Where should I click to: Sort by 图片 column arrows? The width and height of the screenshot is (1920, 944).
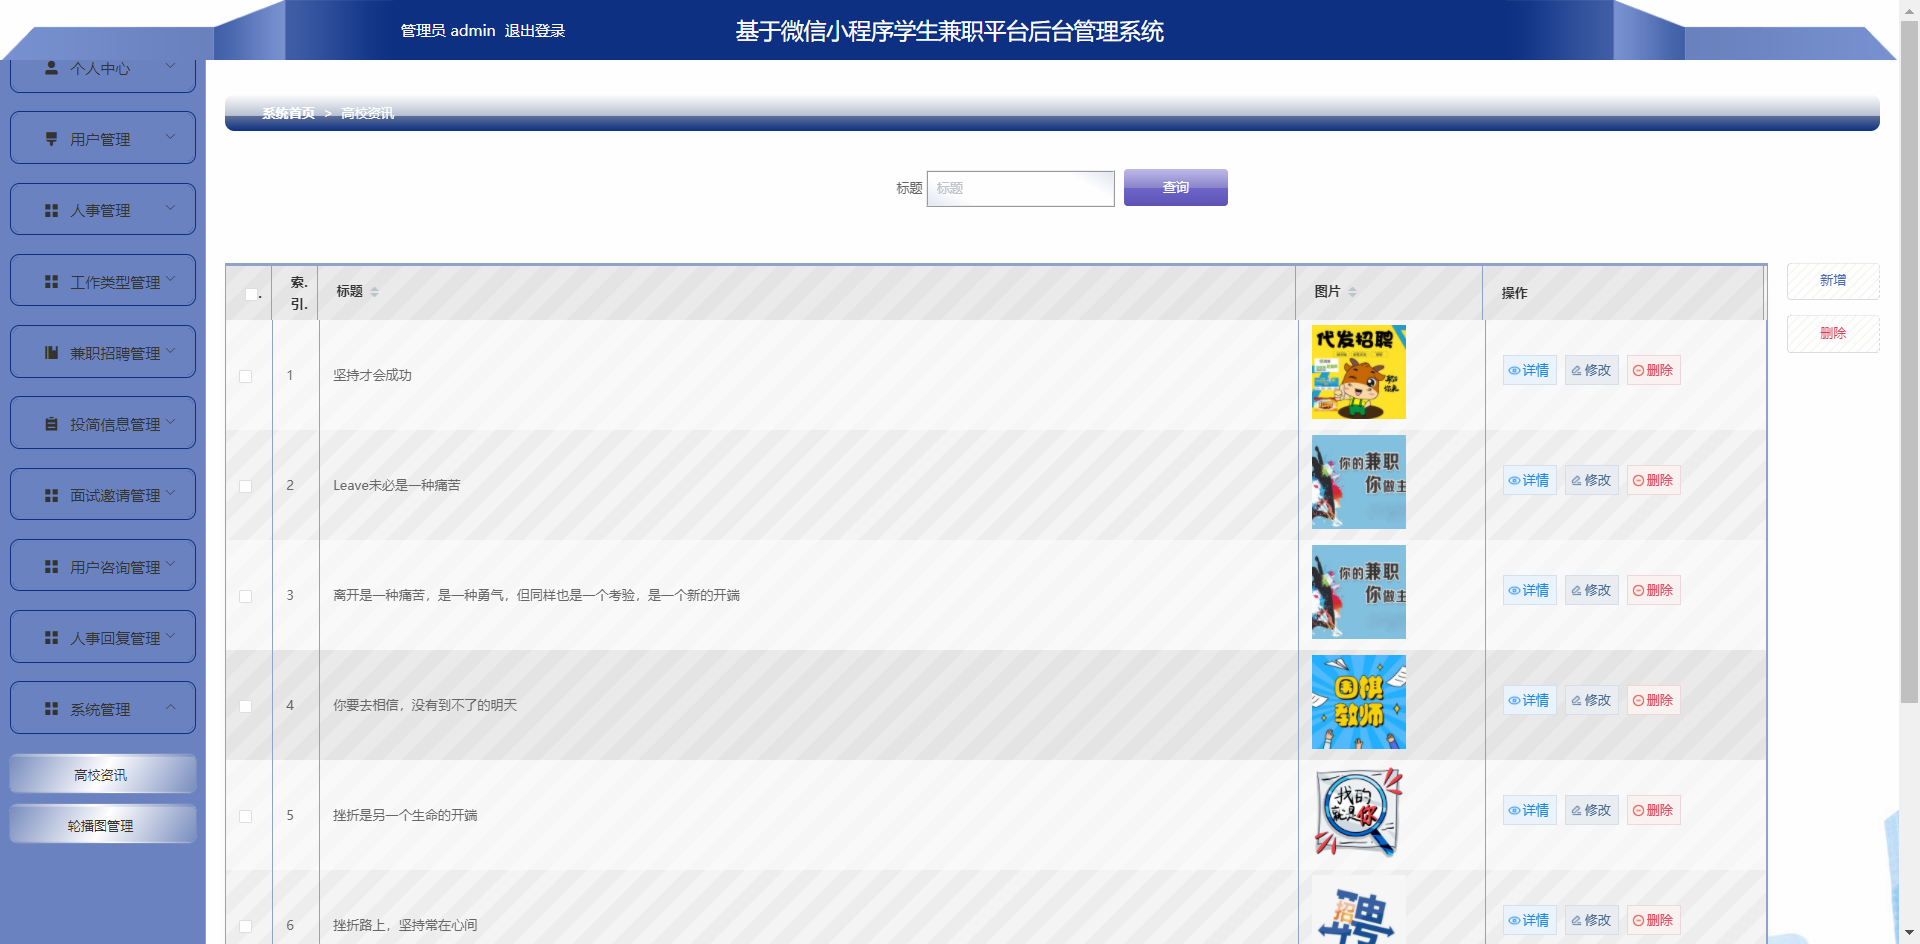[1352, 292]
